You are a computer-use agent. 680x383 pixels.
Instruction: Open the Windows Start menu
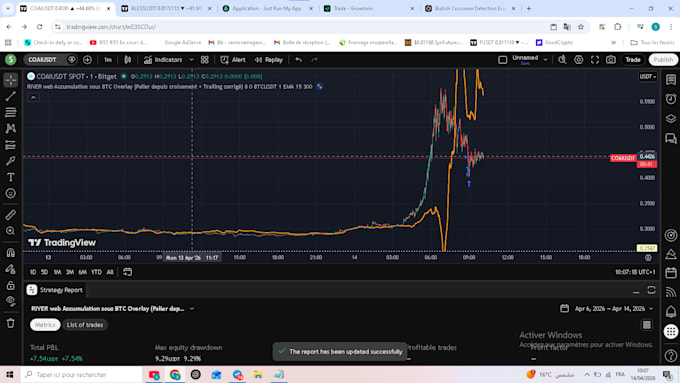tap(10, 374)
